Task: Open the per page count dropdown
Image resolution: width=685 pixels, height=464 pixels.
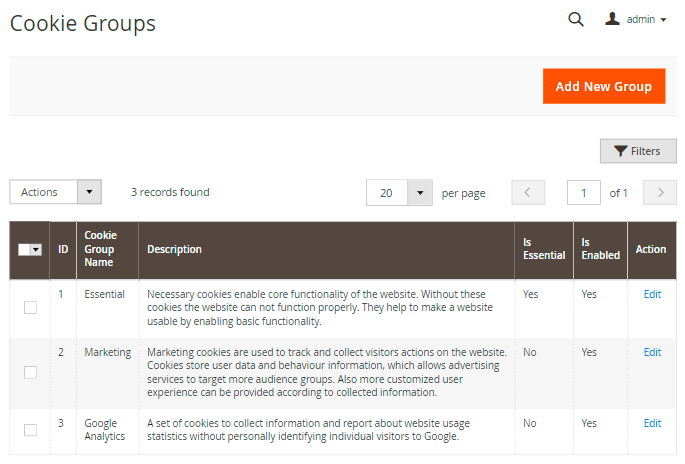Action: point(399,193)
